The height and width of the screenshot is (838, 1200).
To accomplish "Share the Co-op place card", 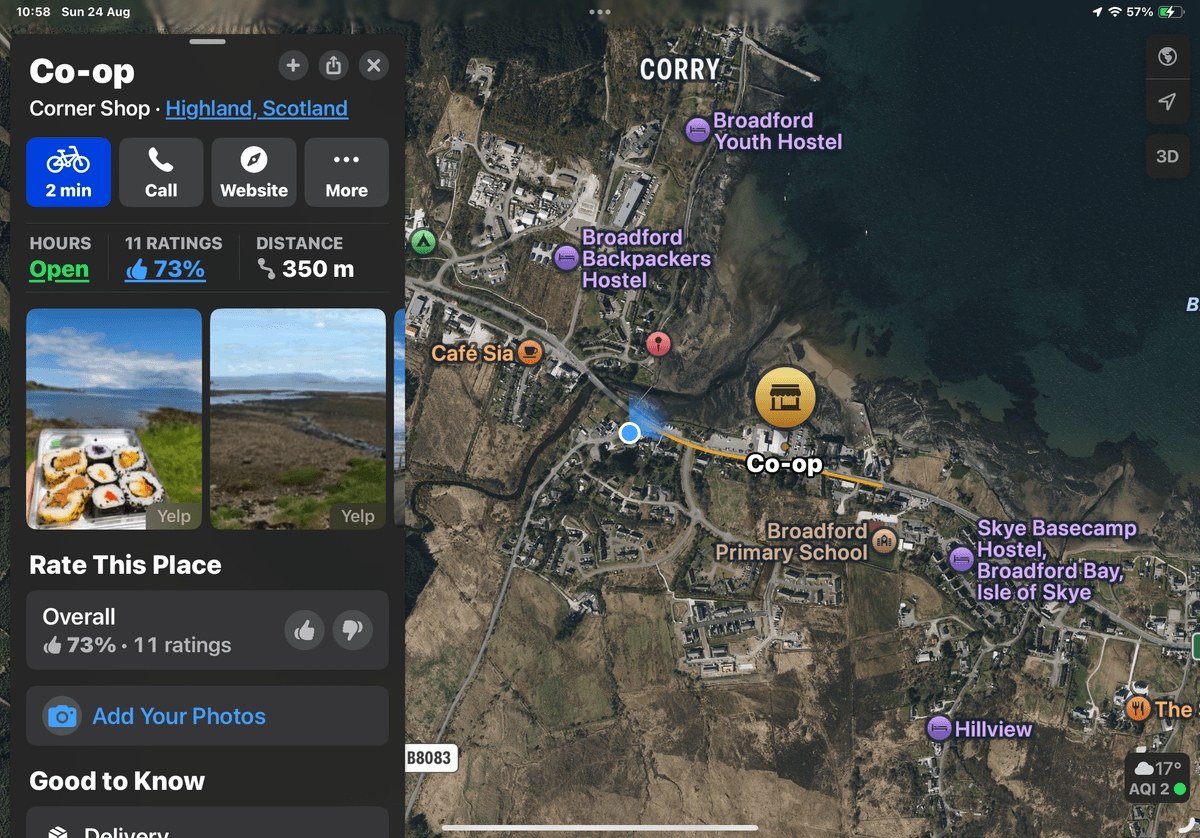I will coord(333,66).
